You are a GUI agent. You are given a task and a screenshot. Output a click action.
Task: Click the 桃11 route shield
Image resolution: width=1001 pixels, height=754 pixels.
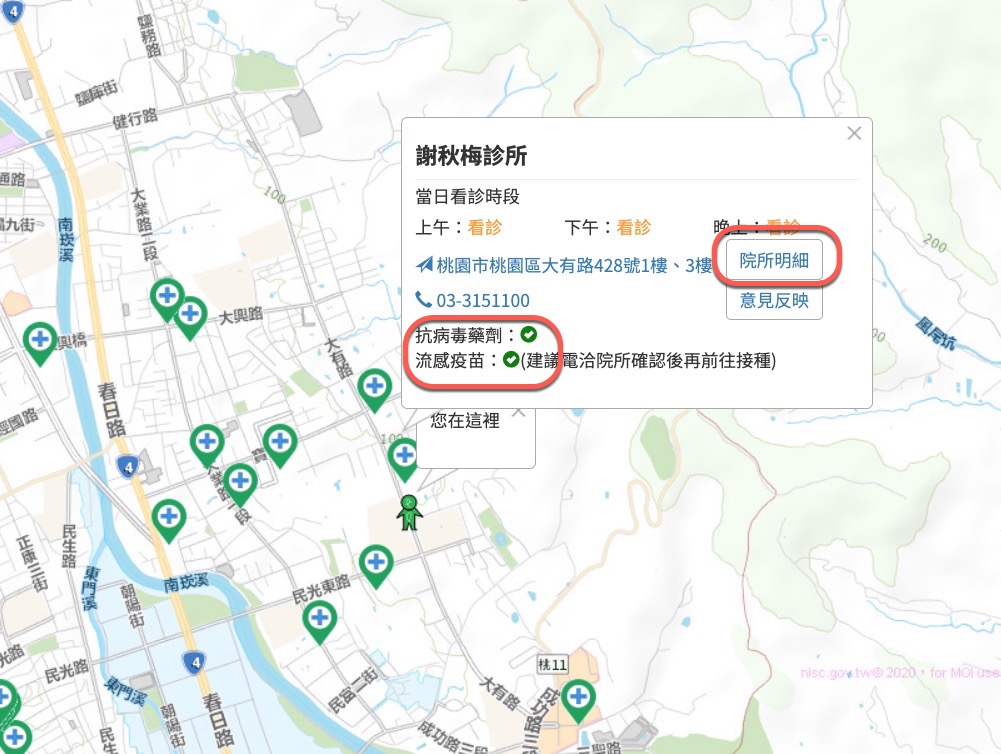click(x=552, y=665)
